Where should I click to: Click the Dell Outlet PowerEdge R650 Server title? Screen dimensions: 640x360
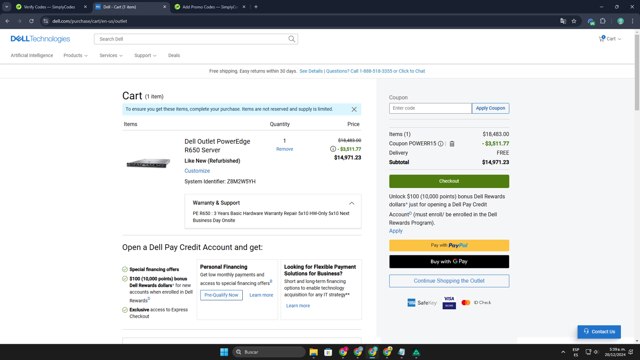(217, 146)
